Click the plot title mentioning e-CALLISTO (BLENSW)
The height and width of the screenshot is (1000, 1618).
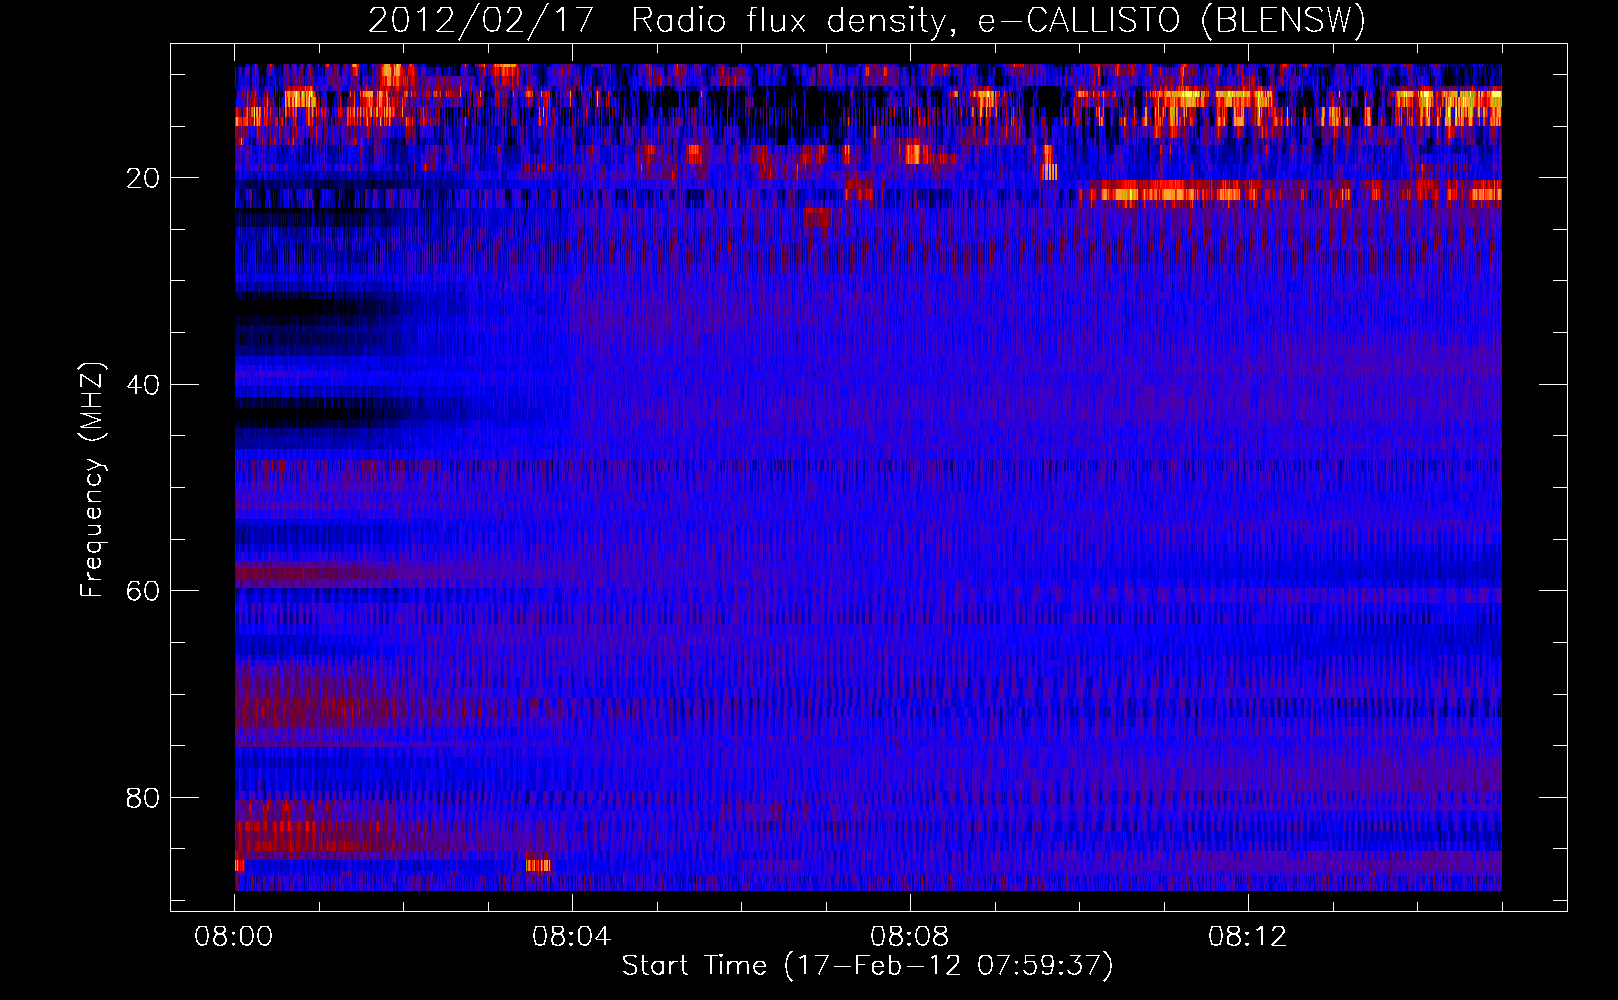867,21
